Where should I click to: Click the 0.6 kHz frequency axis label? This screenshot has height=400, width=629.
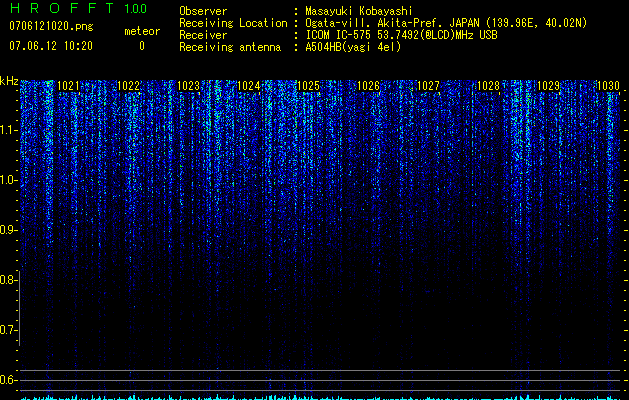(x=9, y=380)
